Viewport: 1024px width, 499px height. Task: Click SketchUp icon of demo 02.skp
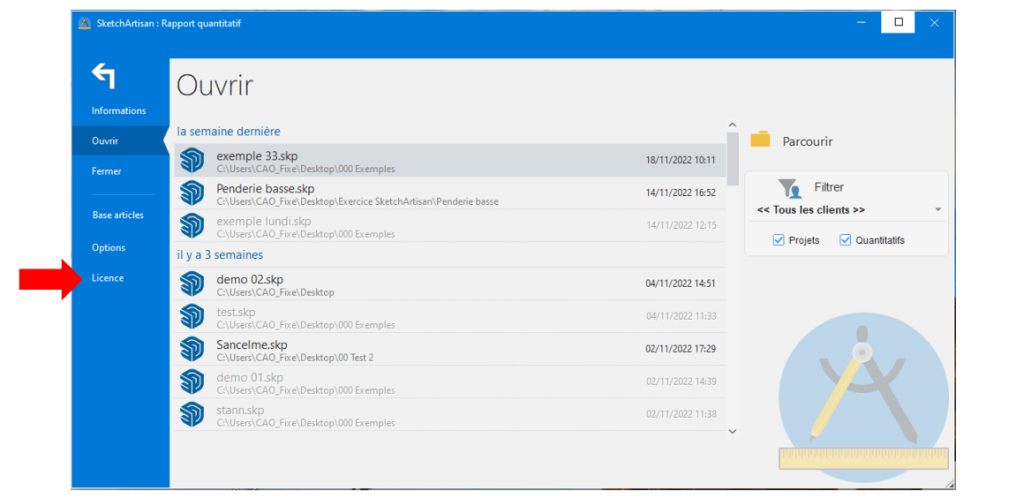click(x=192, y=284)
